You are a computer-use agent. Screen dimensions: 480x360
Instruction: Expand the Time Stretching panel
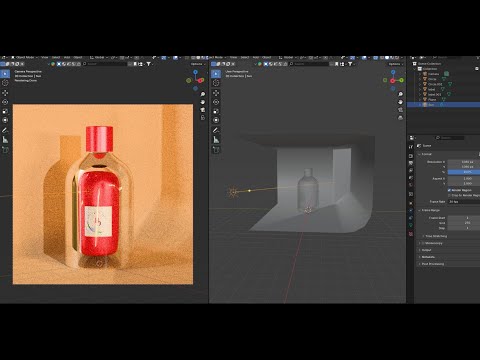click(x=423, y=236)
